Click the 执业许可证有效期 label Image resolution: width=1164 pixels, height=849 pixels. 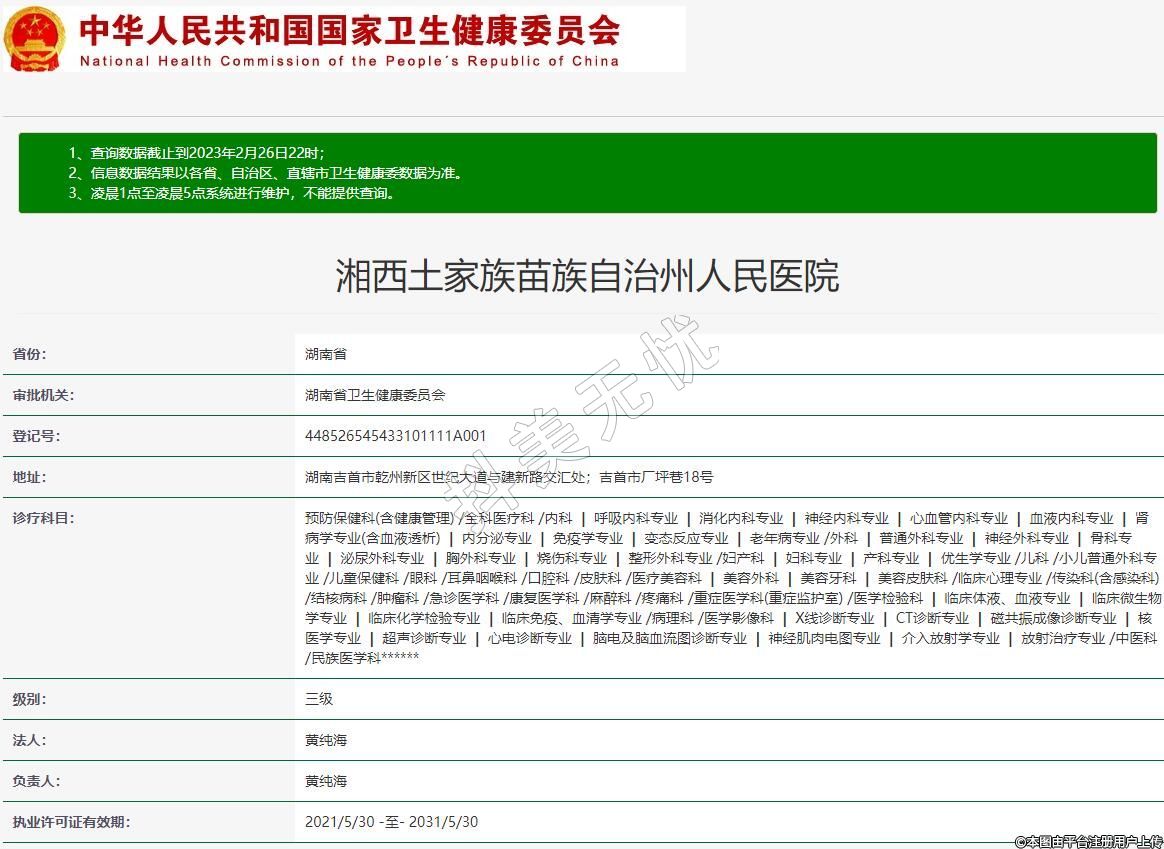(x=71, y=822)
